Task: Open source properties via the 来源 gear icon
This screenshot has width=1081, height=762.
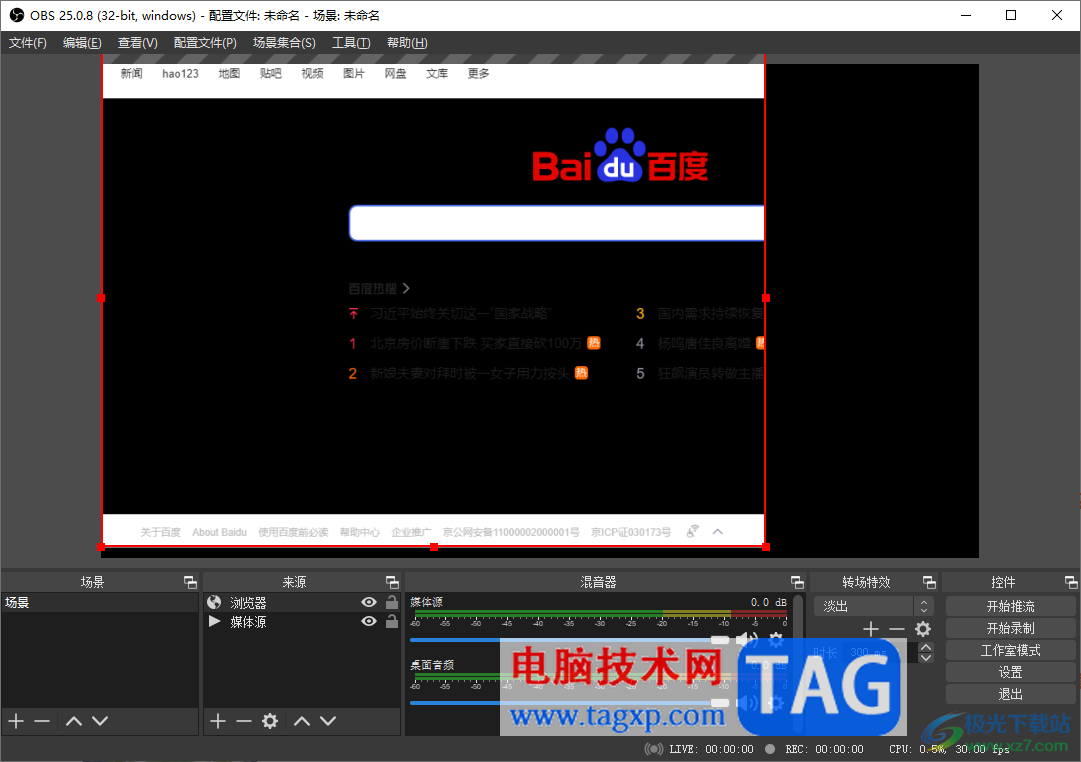Action: coord(270,721)
